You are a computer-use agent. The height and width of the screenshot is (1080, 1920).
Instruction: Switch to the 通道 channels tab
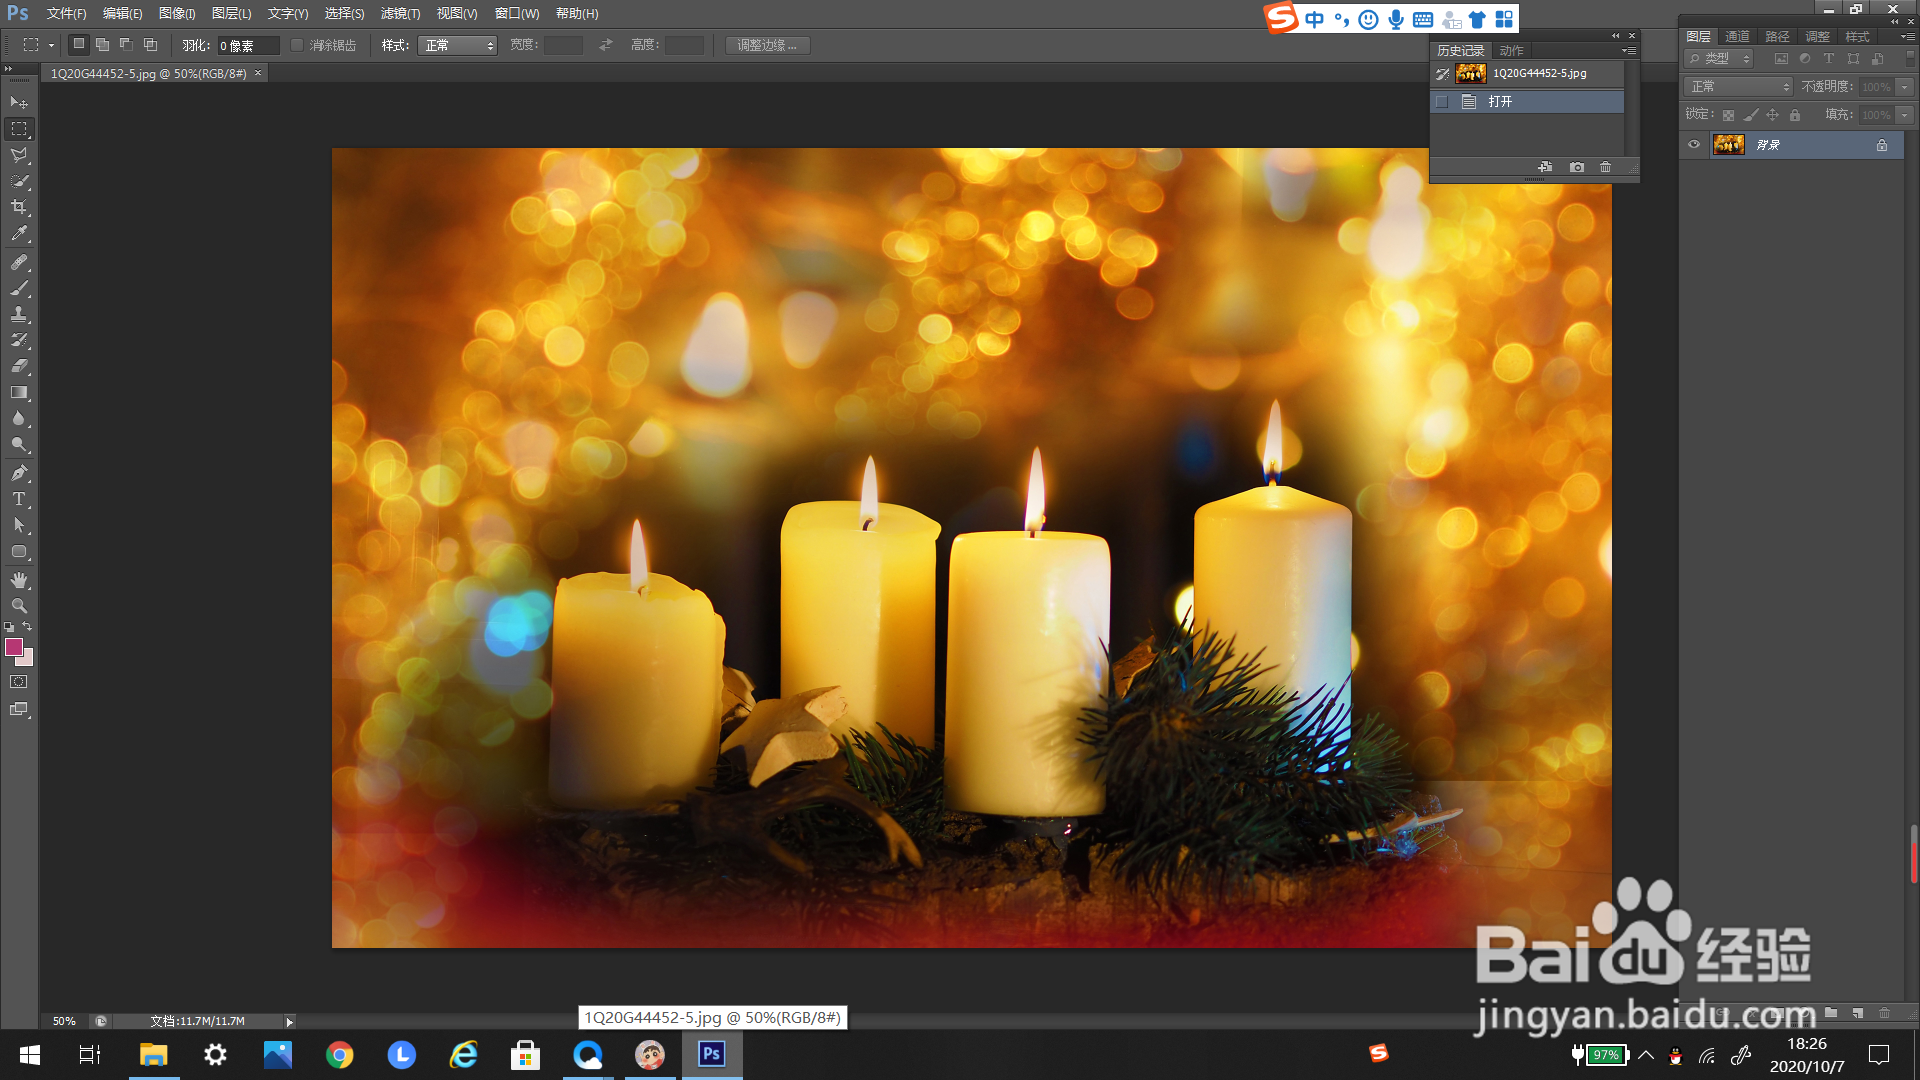tap(1737, 36)
